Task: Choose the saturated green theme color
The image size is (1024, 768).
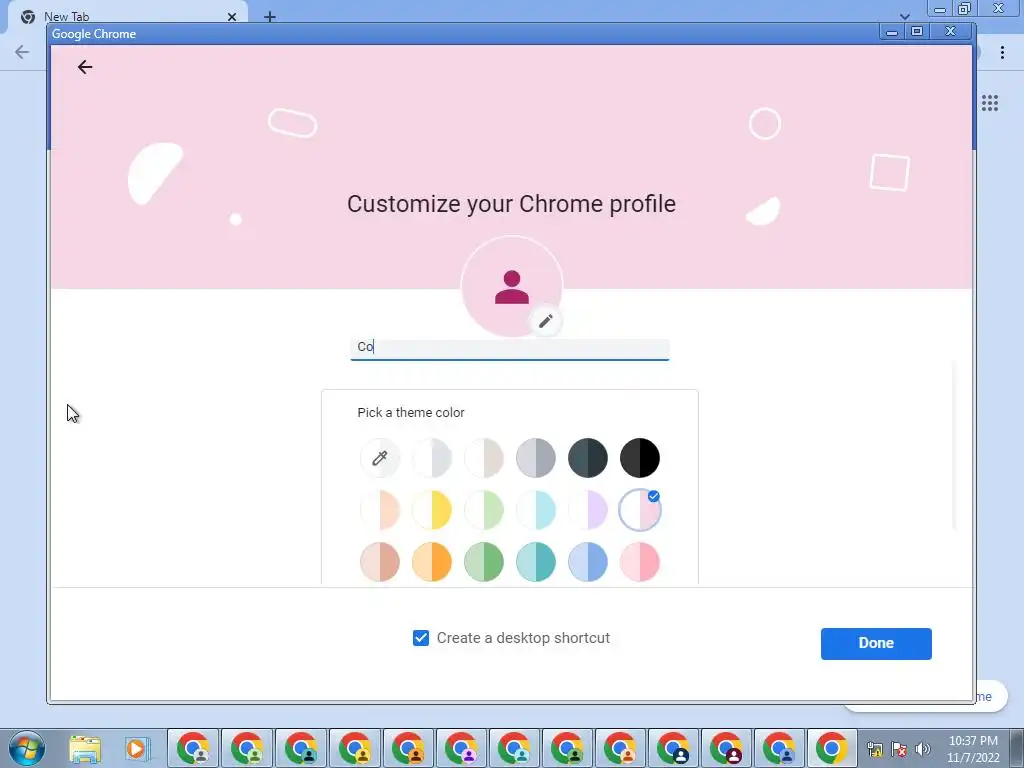Action: pos(483,562)
